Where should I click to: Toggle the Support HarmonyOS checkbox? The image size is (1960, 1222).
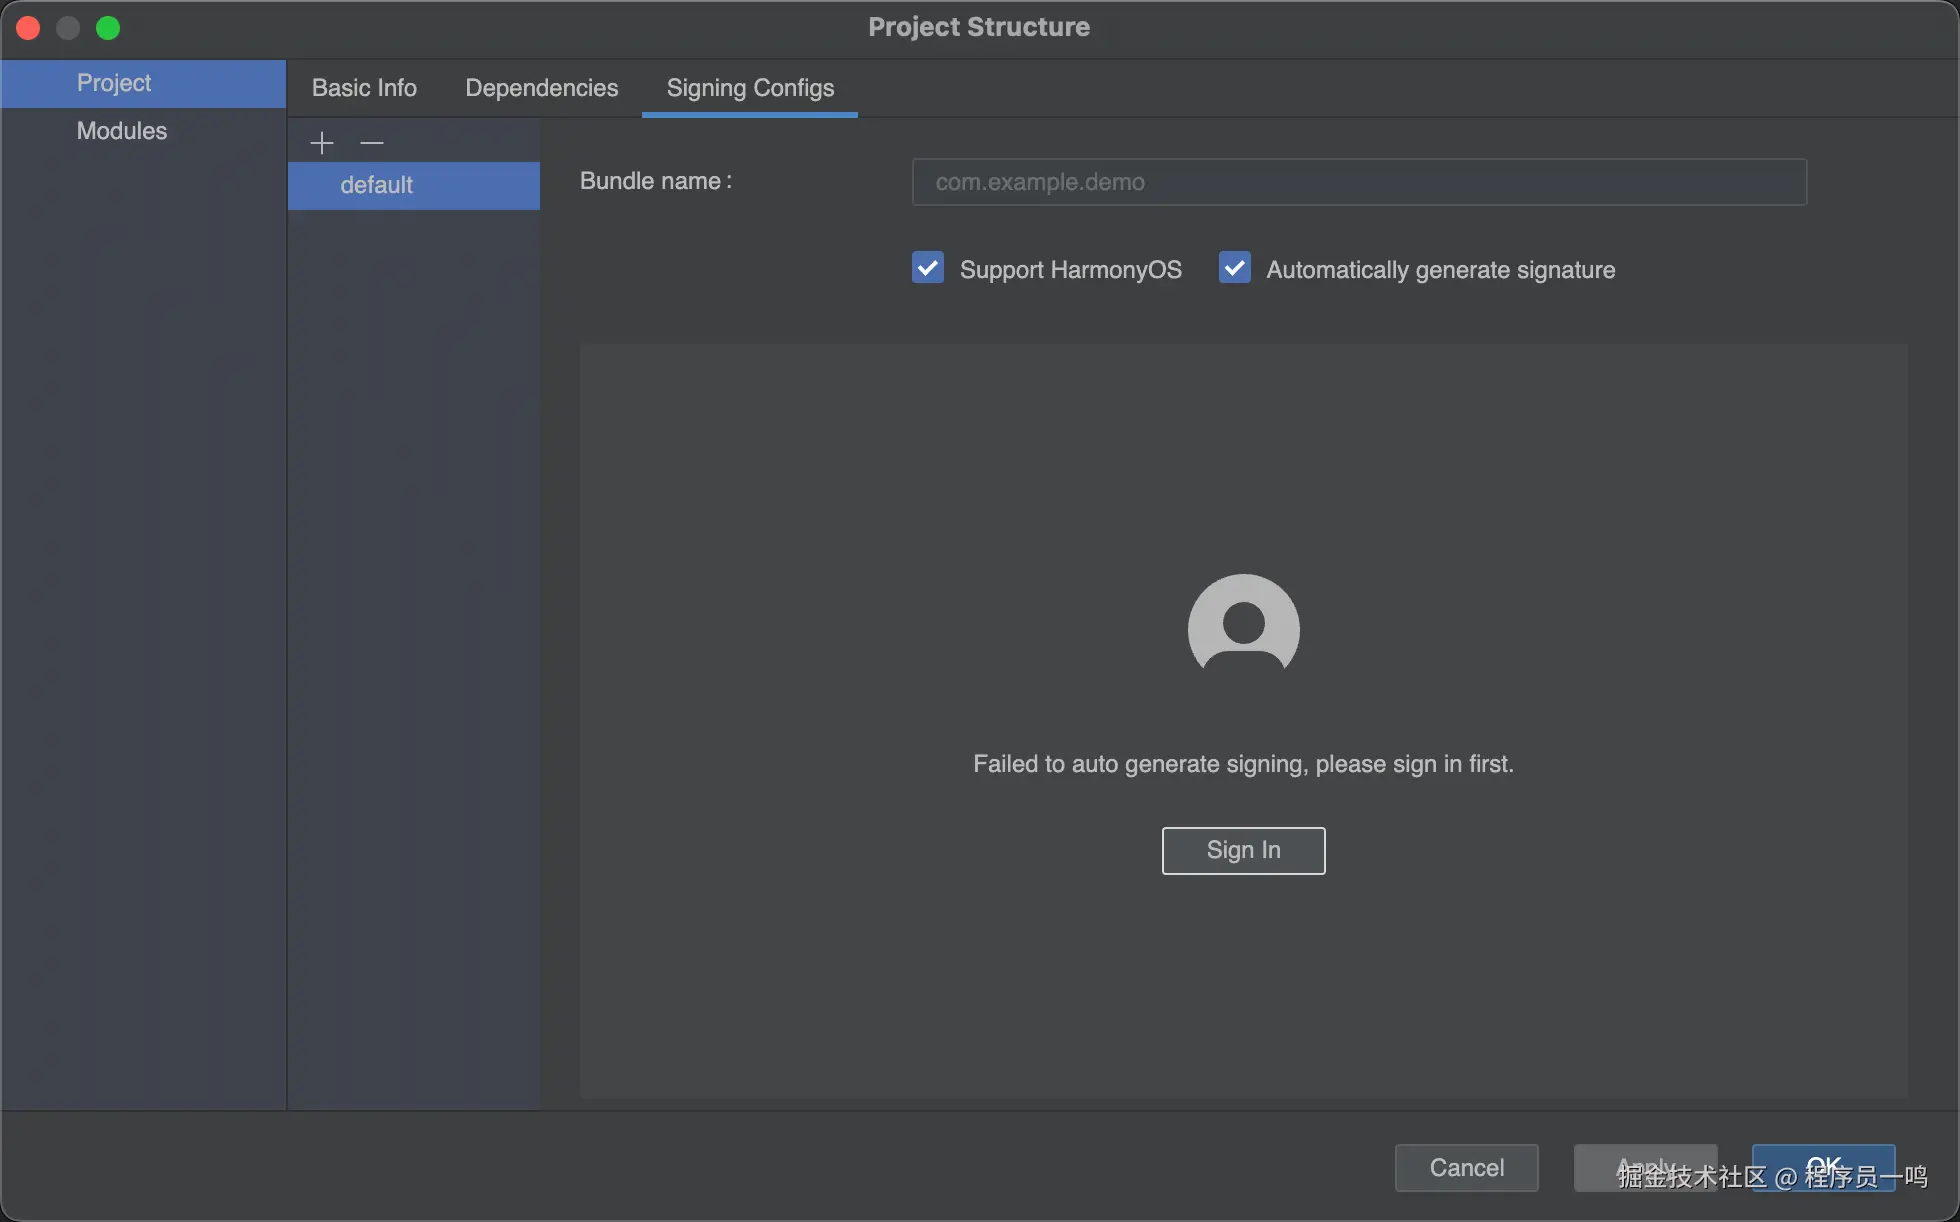tap(928, 268)
